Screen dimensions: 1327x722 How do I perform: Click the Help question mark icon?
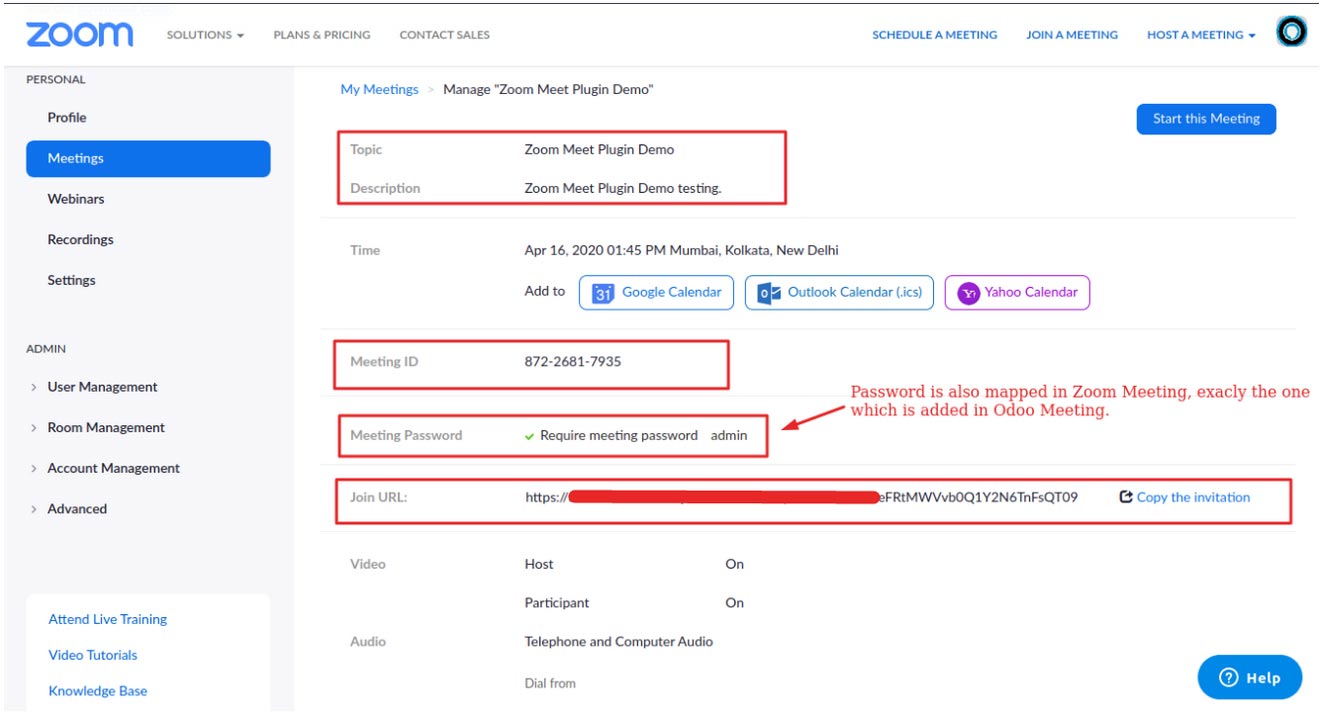pos(1229,678)
